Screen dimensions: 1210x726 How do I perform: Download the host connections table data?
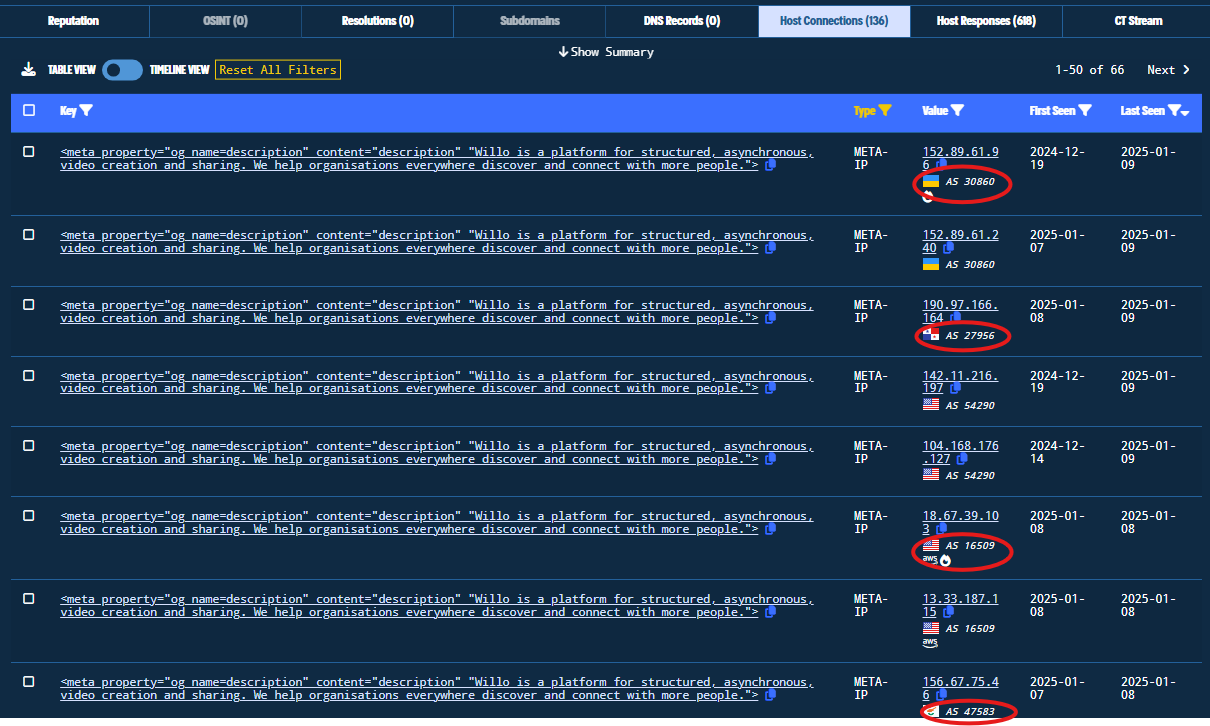(x=28, y=70)
